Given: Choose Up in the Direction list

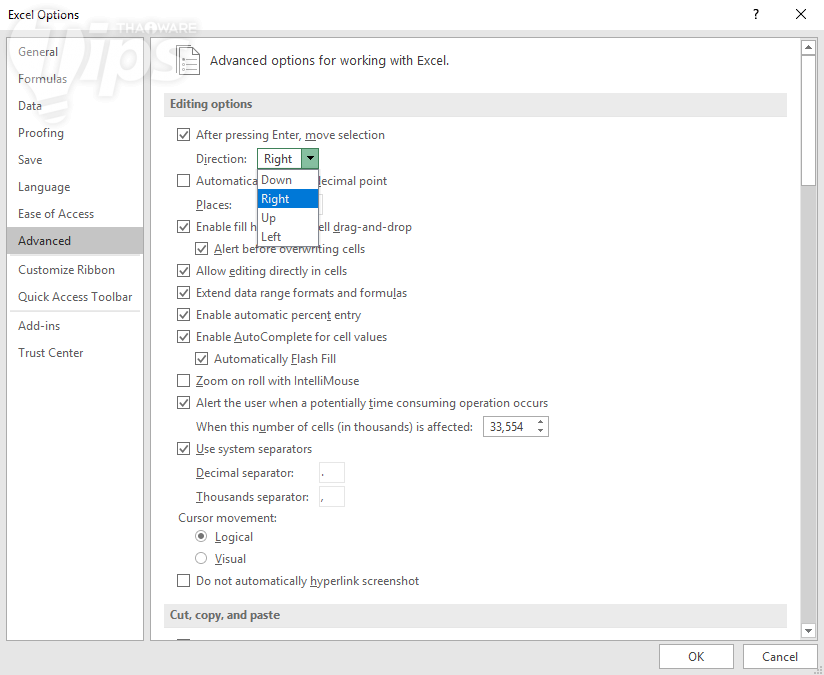Looking at the screenshot, I should coord(287,218).
